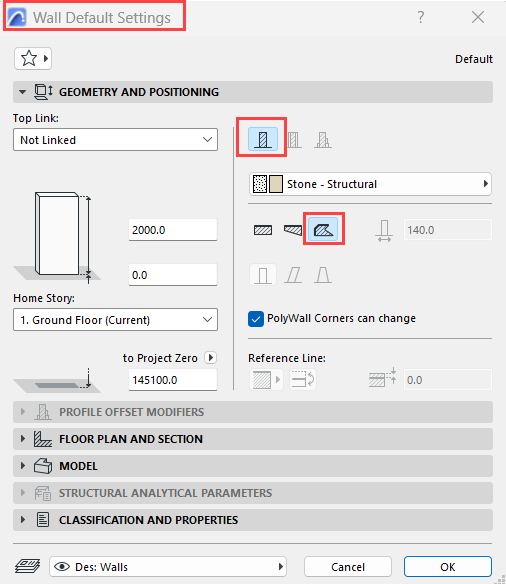Select the Composite wall structure icon
This screenshot has height=584, width=506.
pyautogui.click(x=294, y=140)
